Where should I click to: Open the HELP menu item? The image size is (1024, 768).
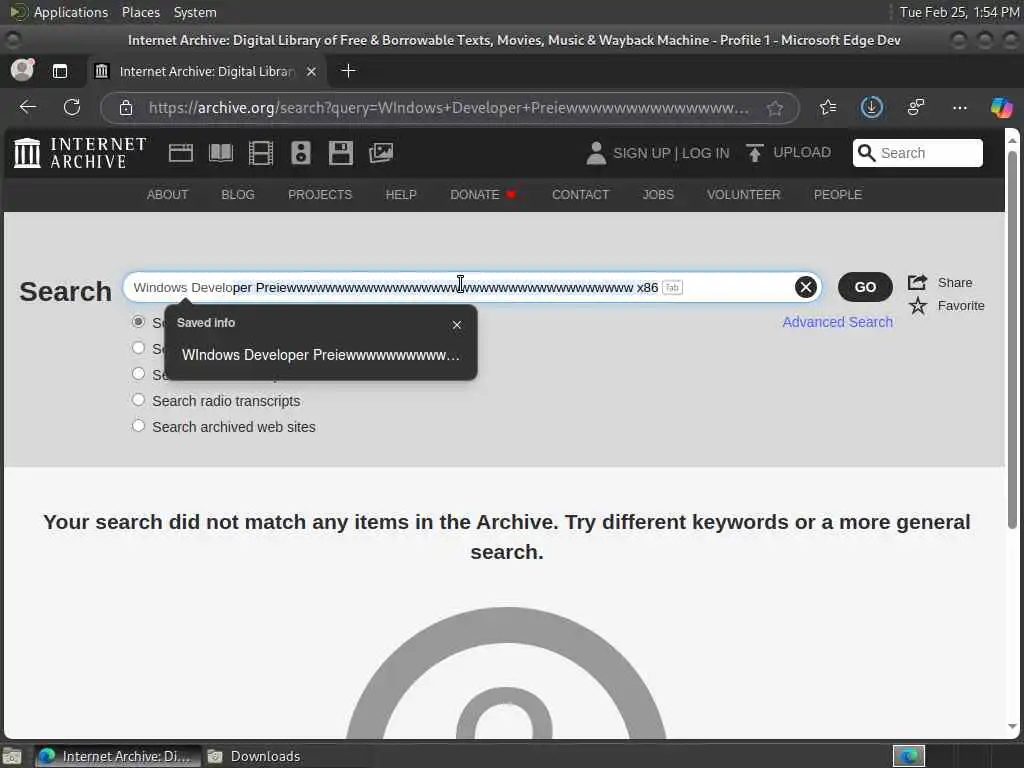401,195
